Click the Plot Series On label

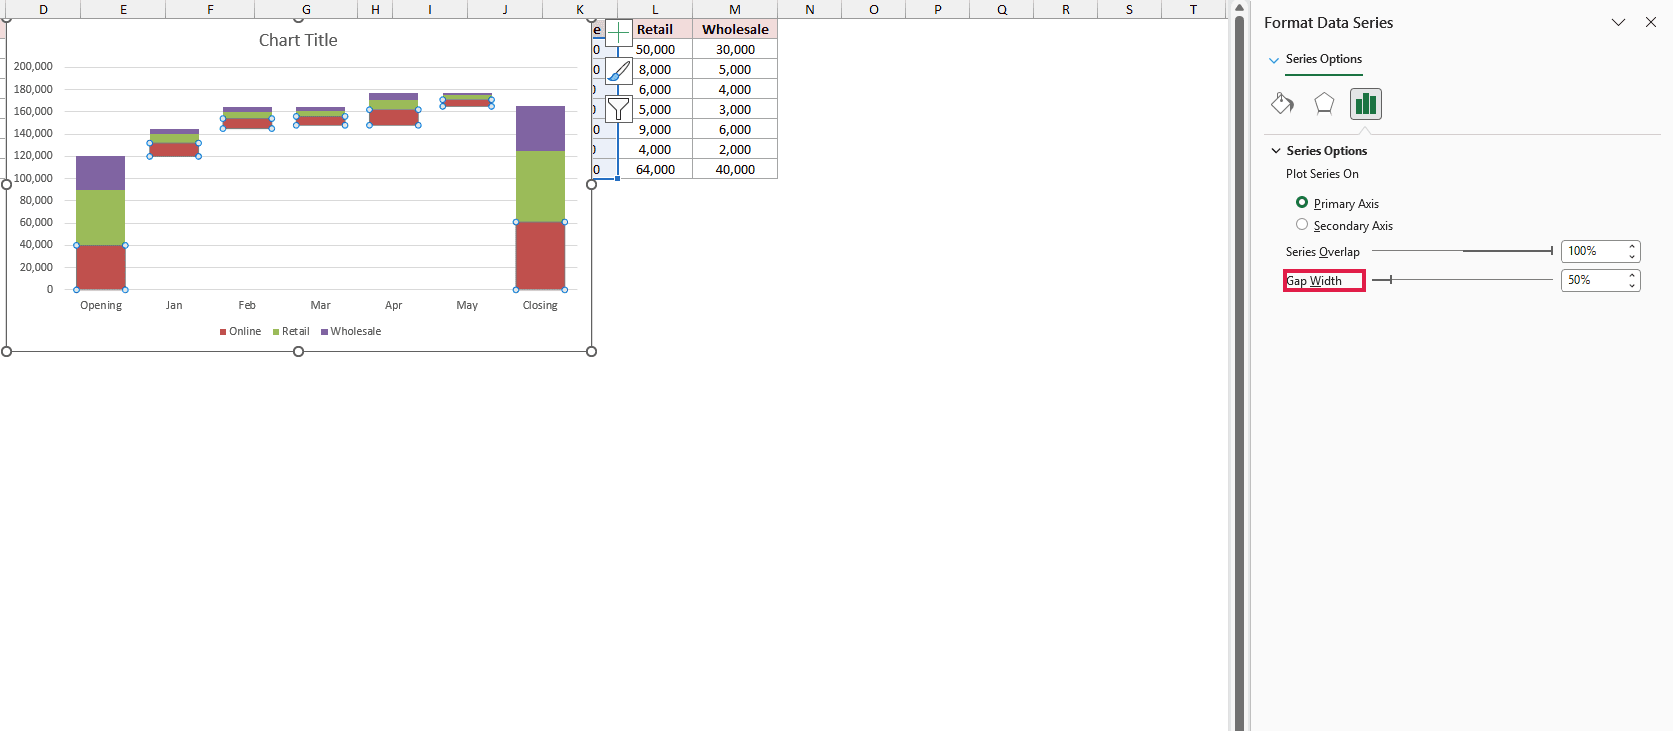pyautogui.click(x=1322, y=174)
